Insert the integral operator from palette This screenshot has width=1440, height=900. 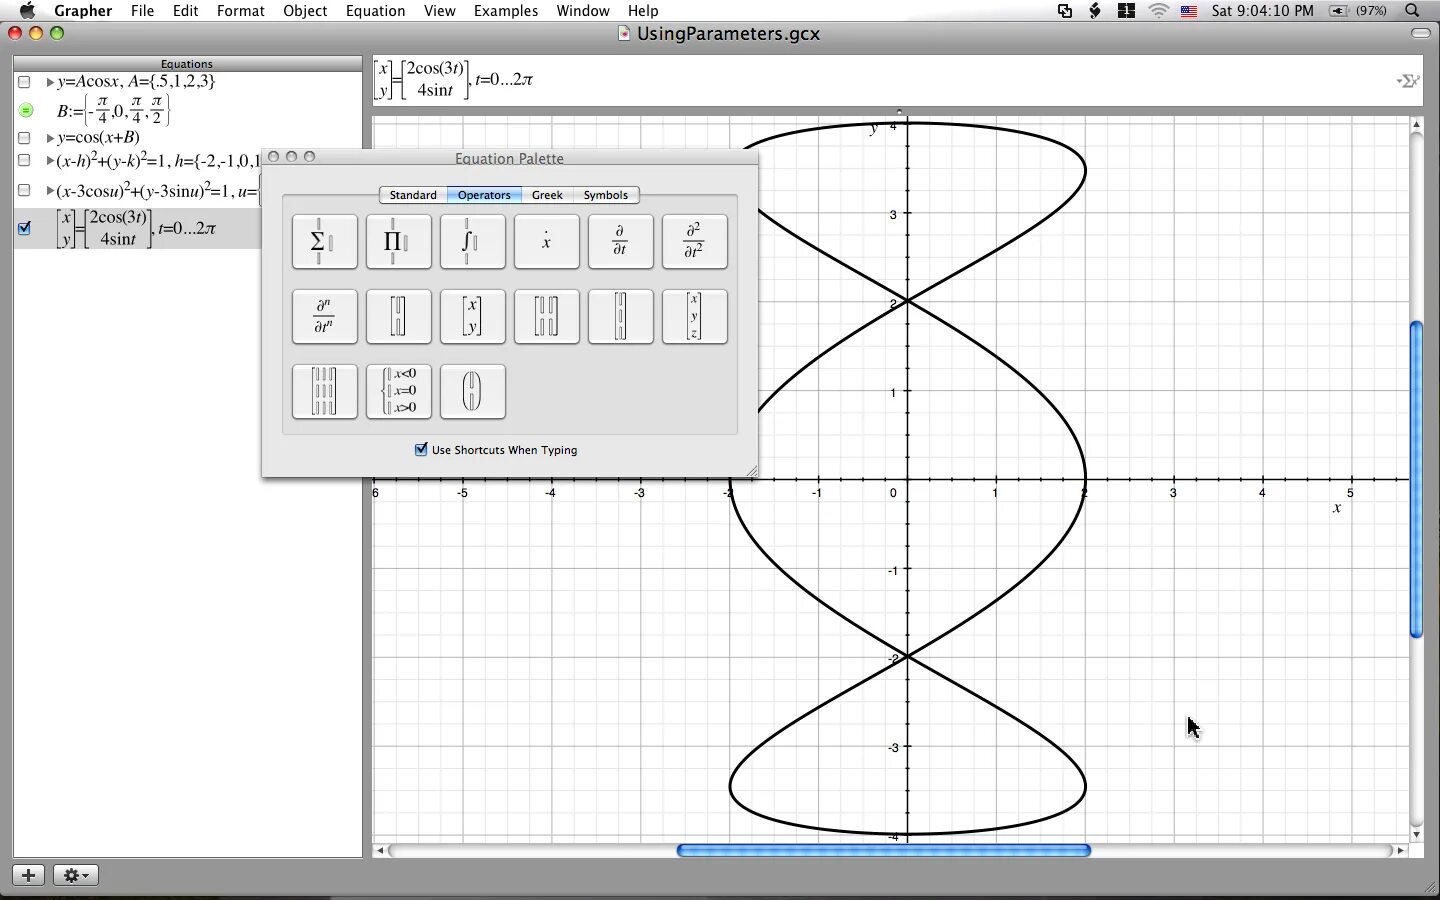point(472,242)
